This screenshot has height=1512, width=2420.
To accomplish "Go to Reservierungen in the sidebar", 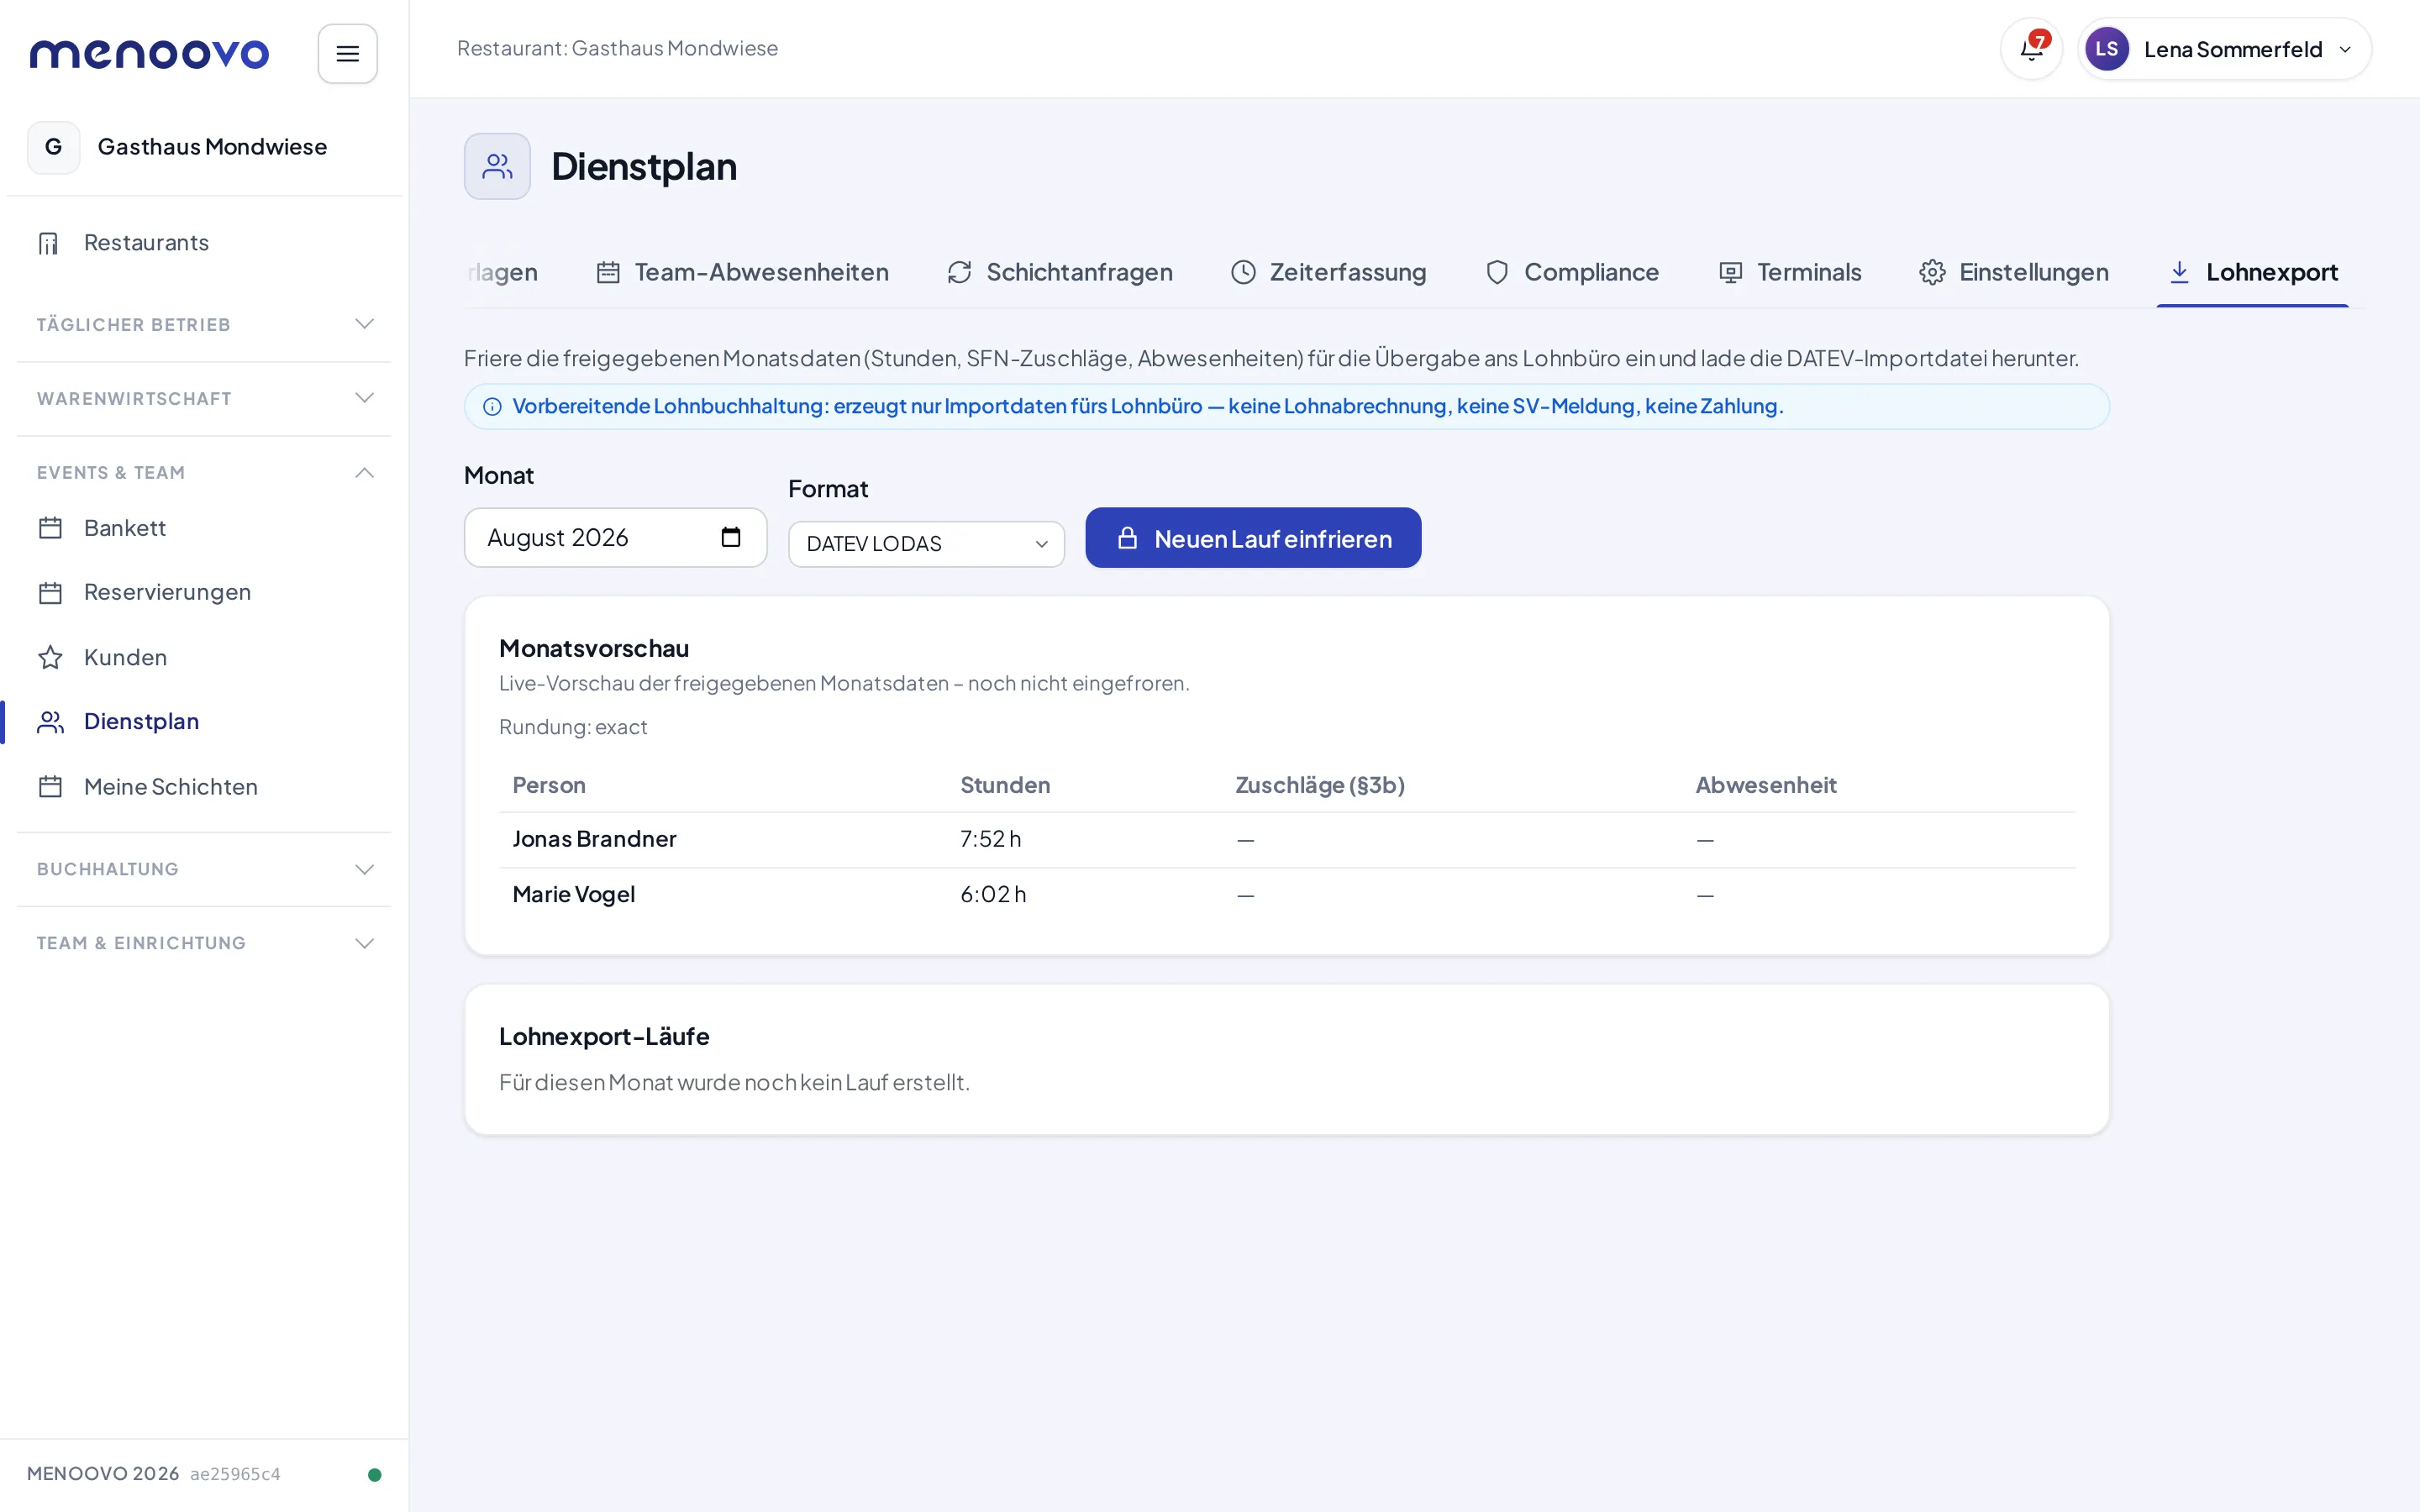I will pos(204,592).
